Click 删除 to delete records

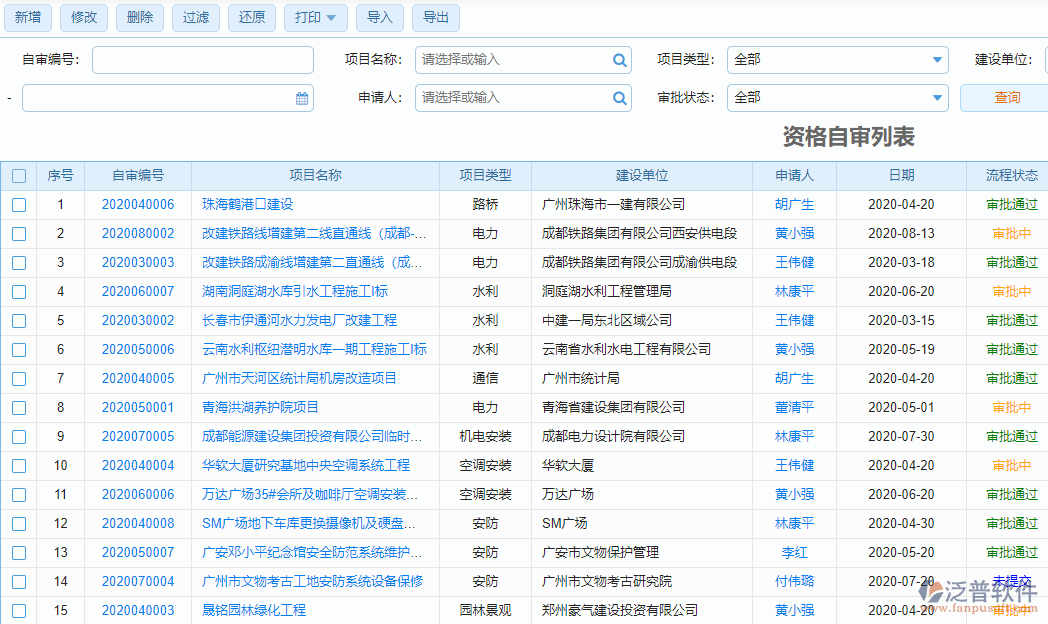tap(139, 17)
